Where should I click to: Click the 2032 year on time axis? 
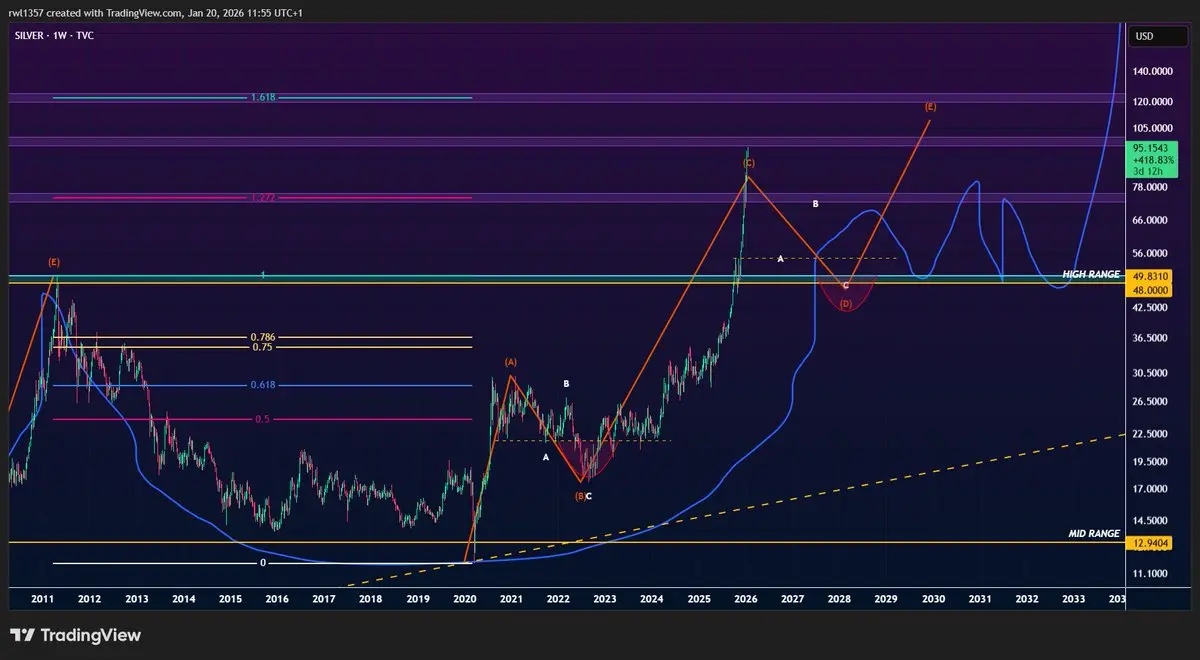(x=1026, y=599)
